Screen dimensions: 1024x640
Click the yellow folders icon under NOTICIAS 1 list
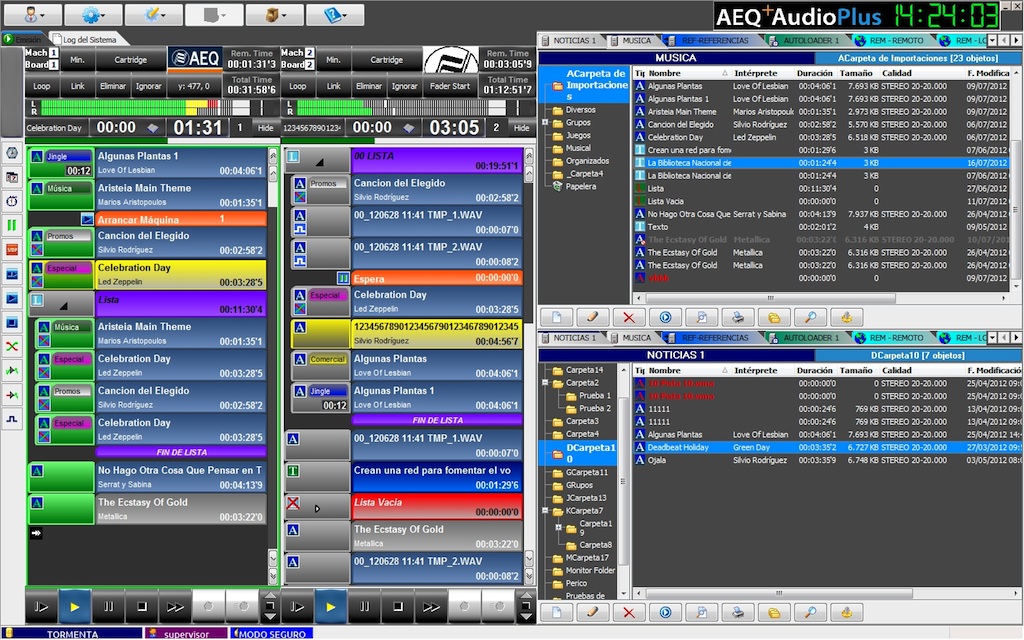coord(774,613)
